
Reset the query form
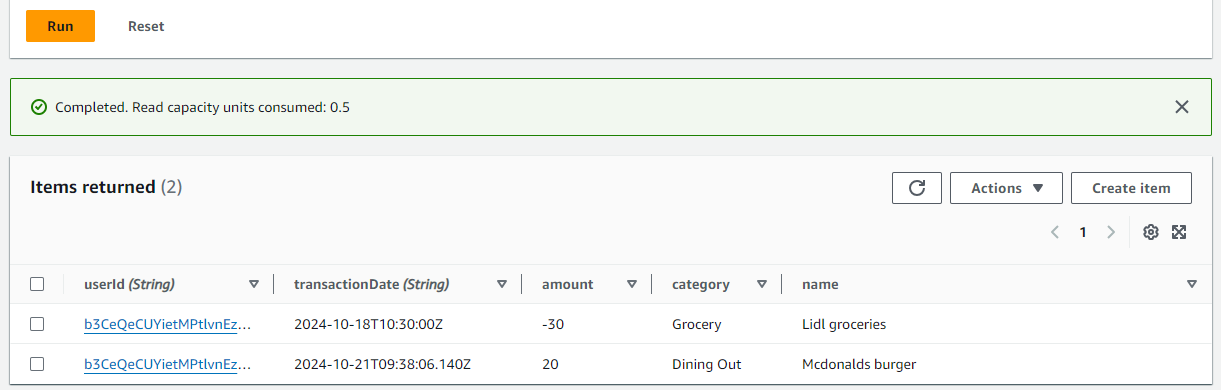tap(146, 26)
